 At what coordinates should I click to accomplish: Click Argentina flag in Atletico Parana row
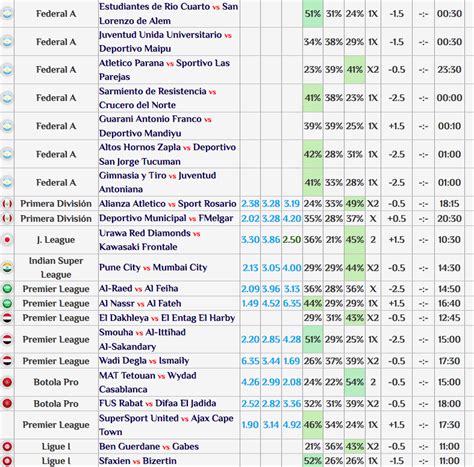(7, 70)
